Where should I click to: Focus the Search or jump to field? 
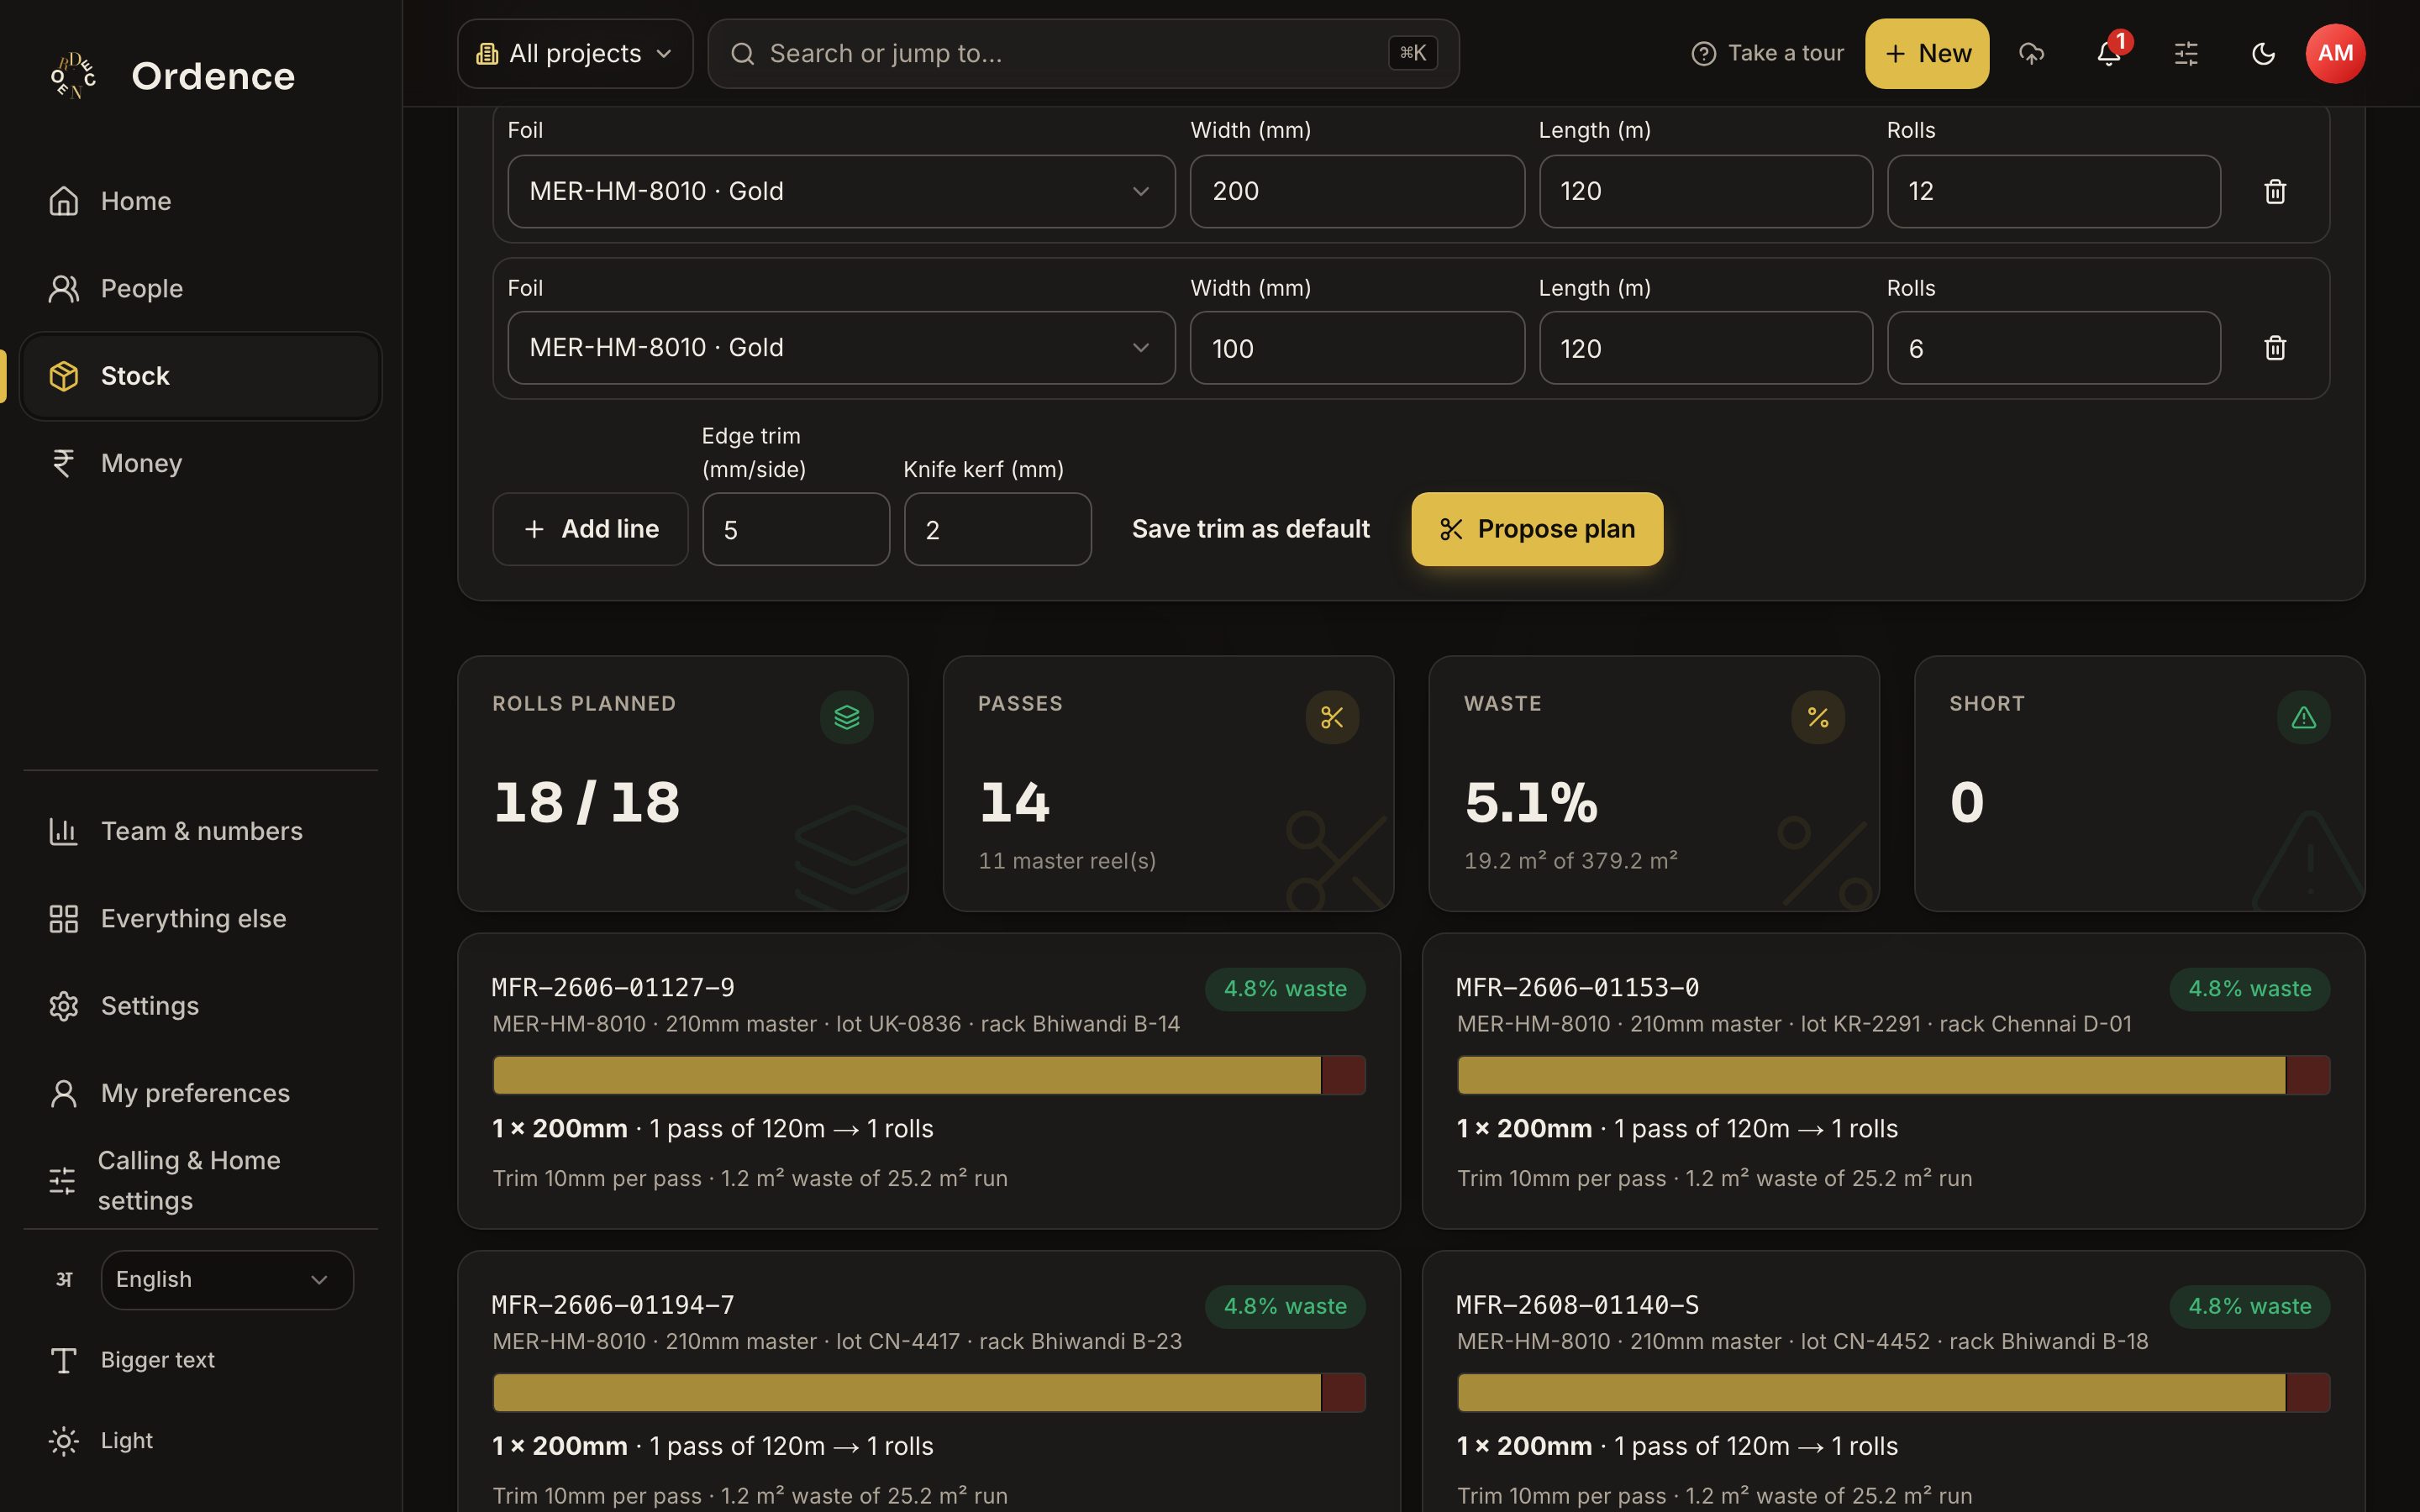[x=1083, y=53]
